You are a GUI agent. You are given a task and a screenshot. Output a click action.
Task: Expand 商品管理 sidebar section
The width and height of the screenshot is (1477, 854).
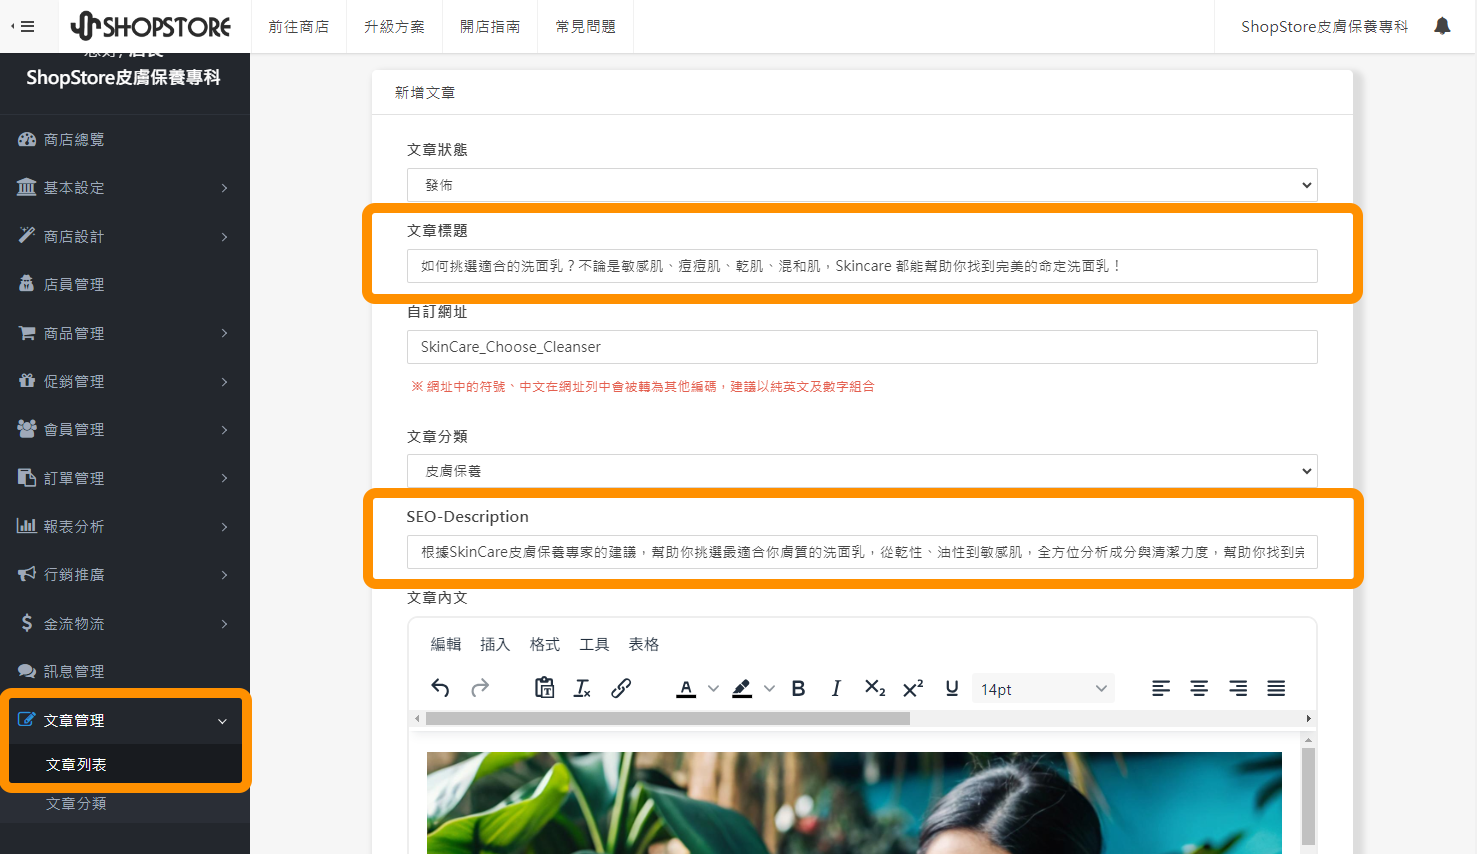click(x=125, y=333)
